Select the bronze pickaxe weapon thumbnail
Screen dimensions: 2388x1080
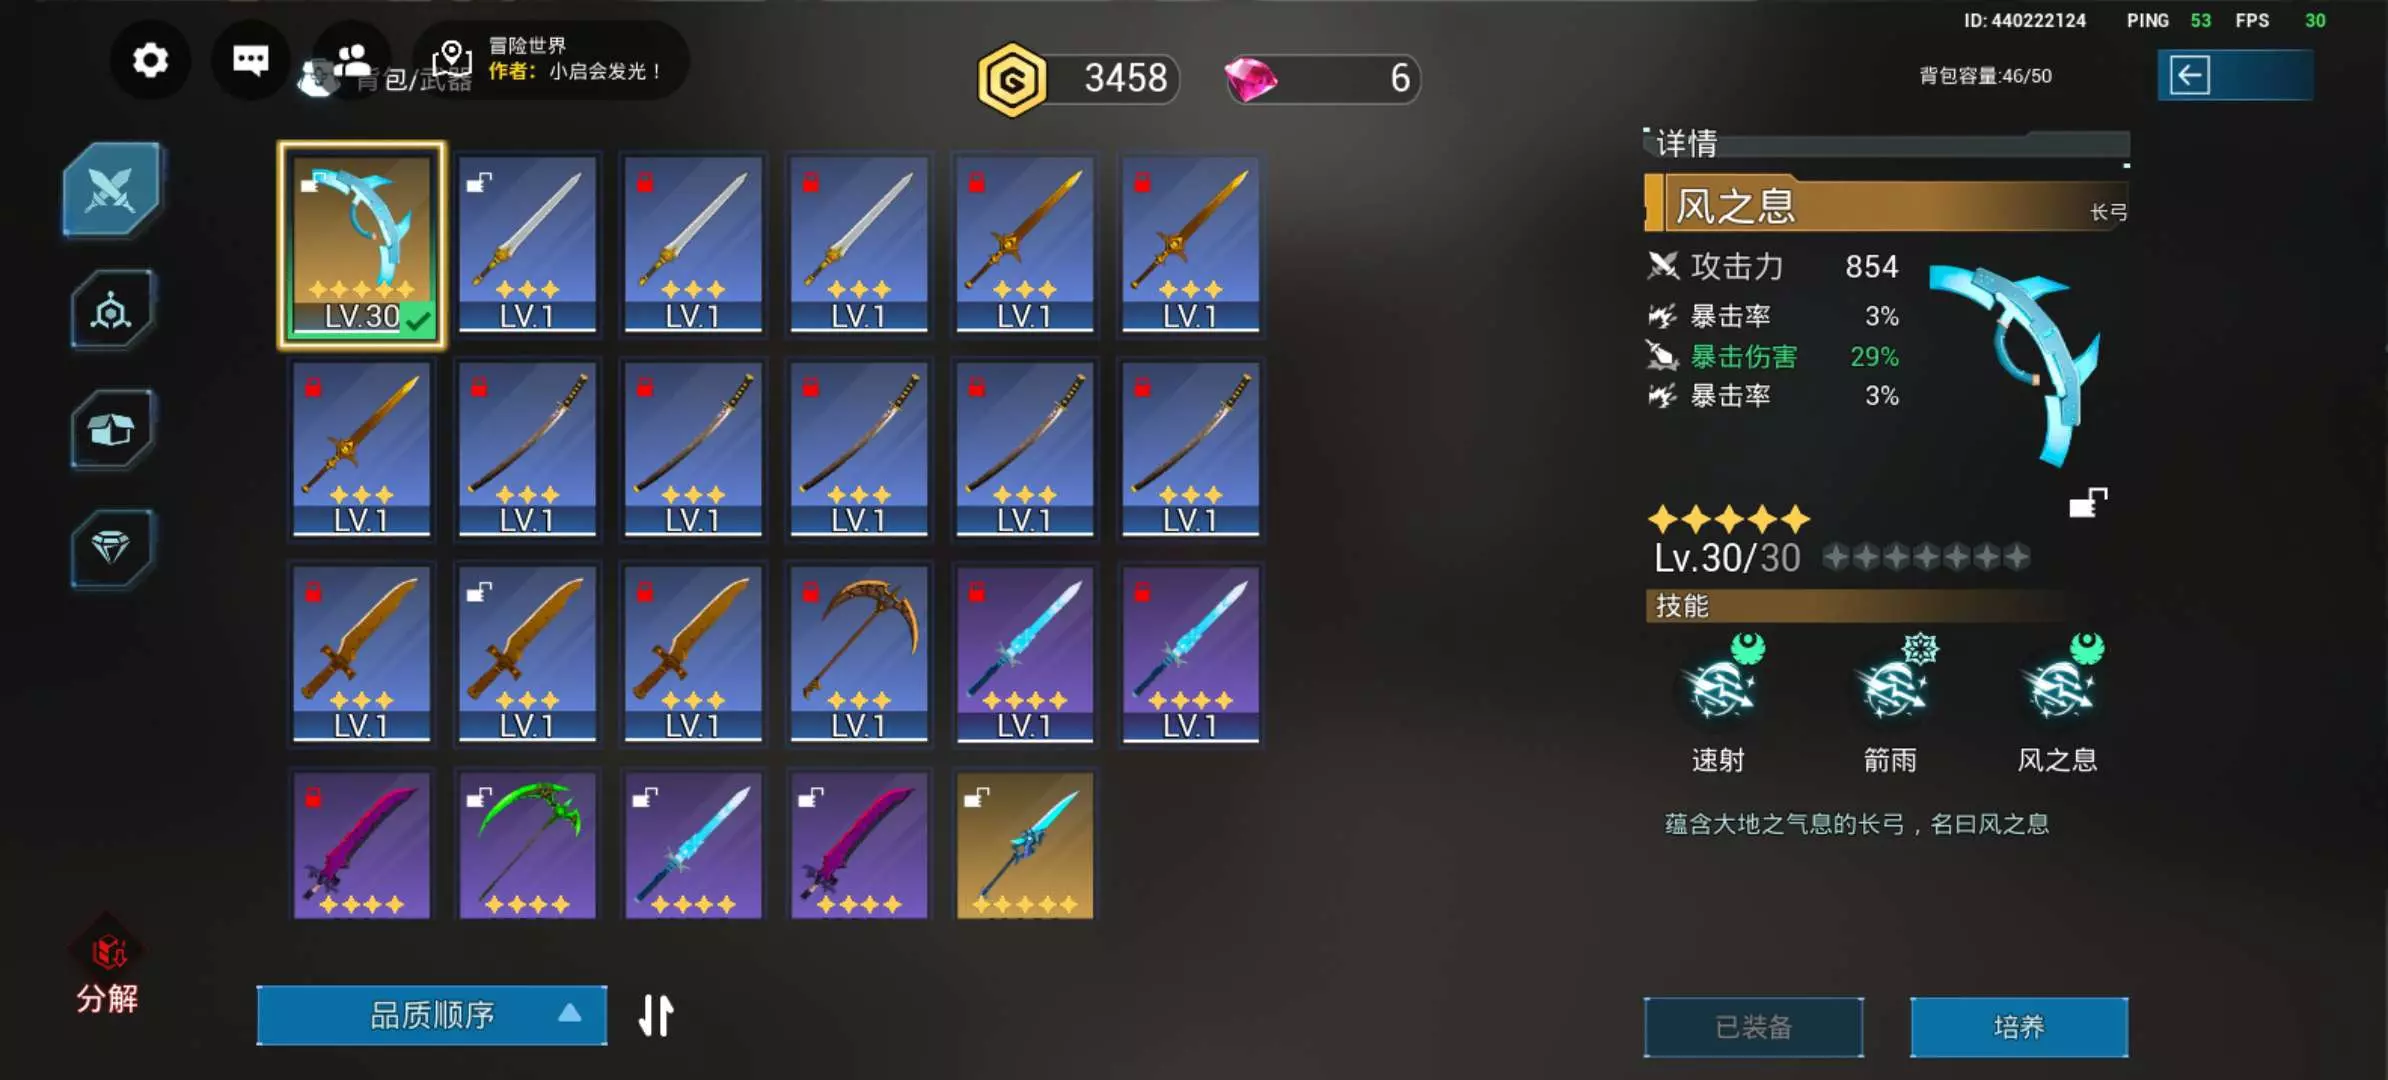pos(859,652)
